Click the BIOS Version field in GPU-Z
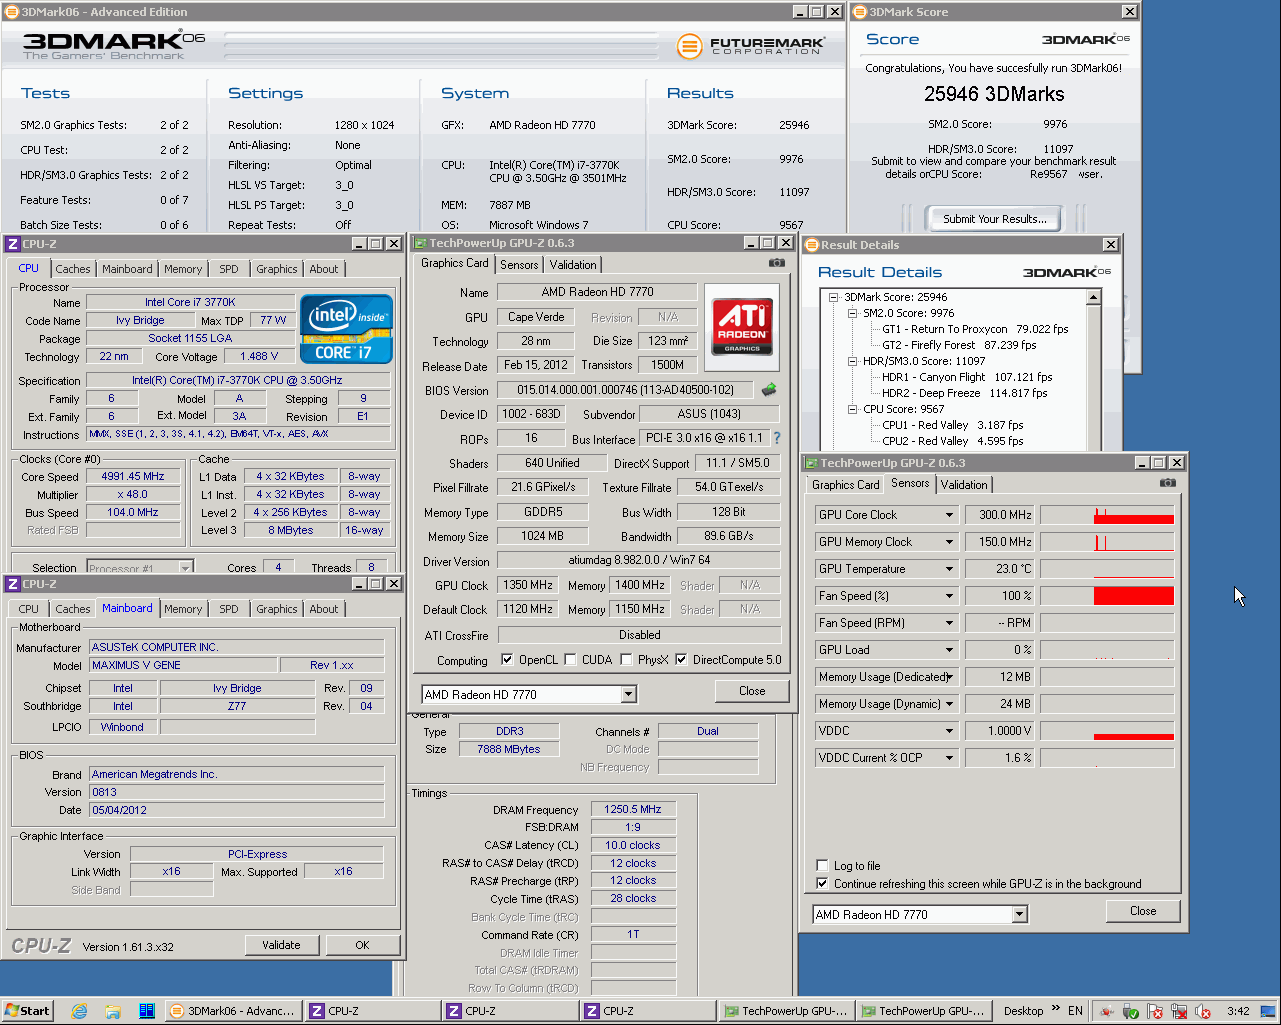1281x1025 pixels. tap(626, 390)
